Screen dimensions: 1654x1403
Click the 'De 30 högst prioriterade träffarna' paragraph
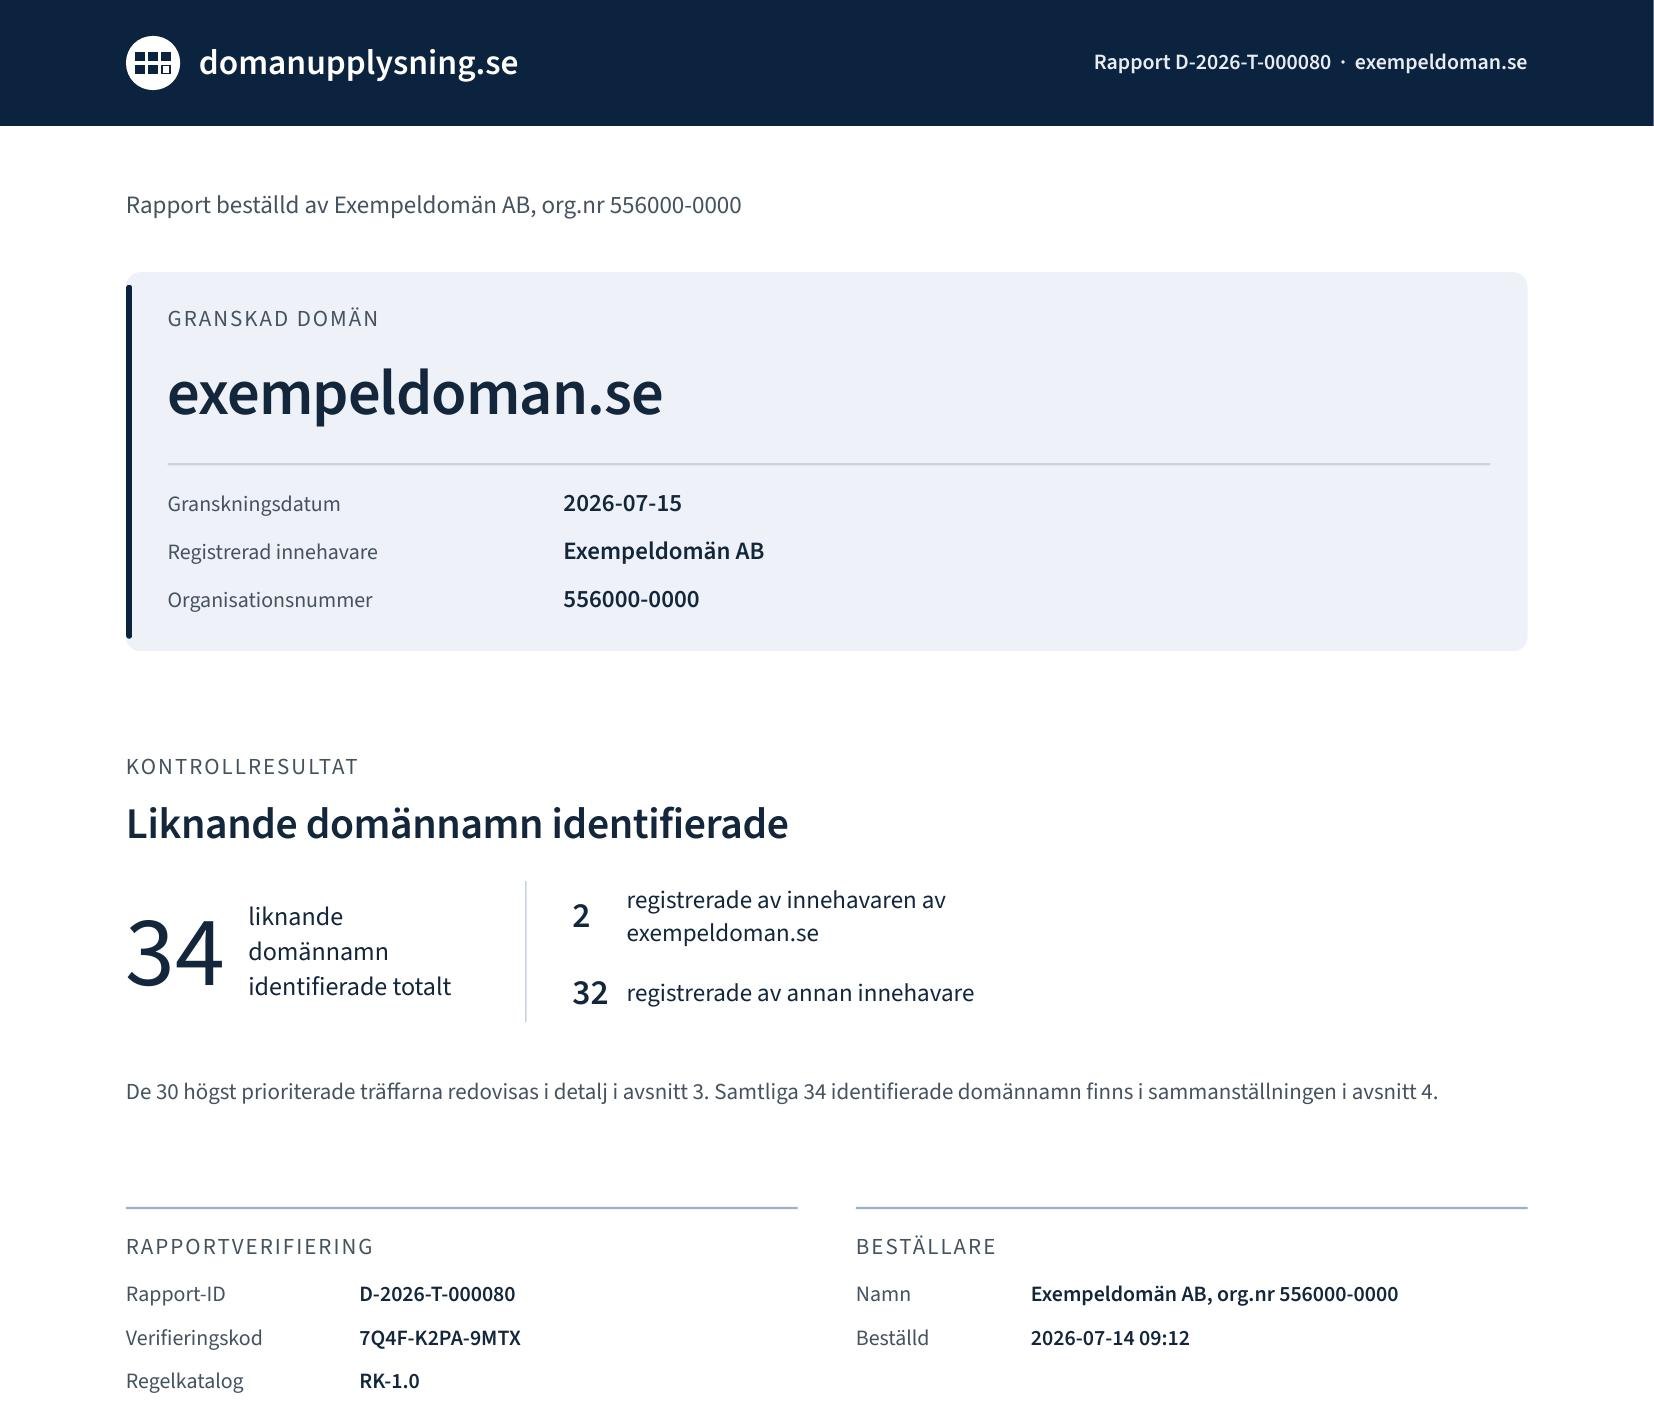(x=782, y=1092)
